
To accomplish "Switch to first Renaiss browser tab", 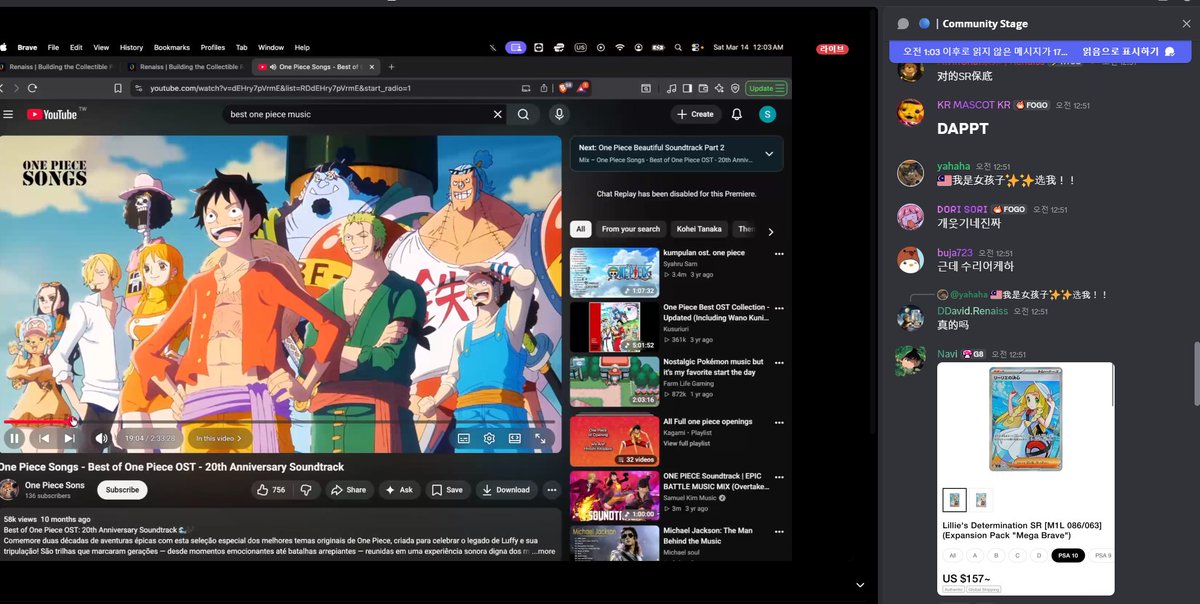I will [x=56, y=67].
